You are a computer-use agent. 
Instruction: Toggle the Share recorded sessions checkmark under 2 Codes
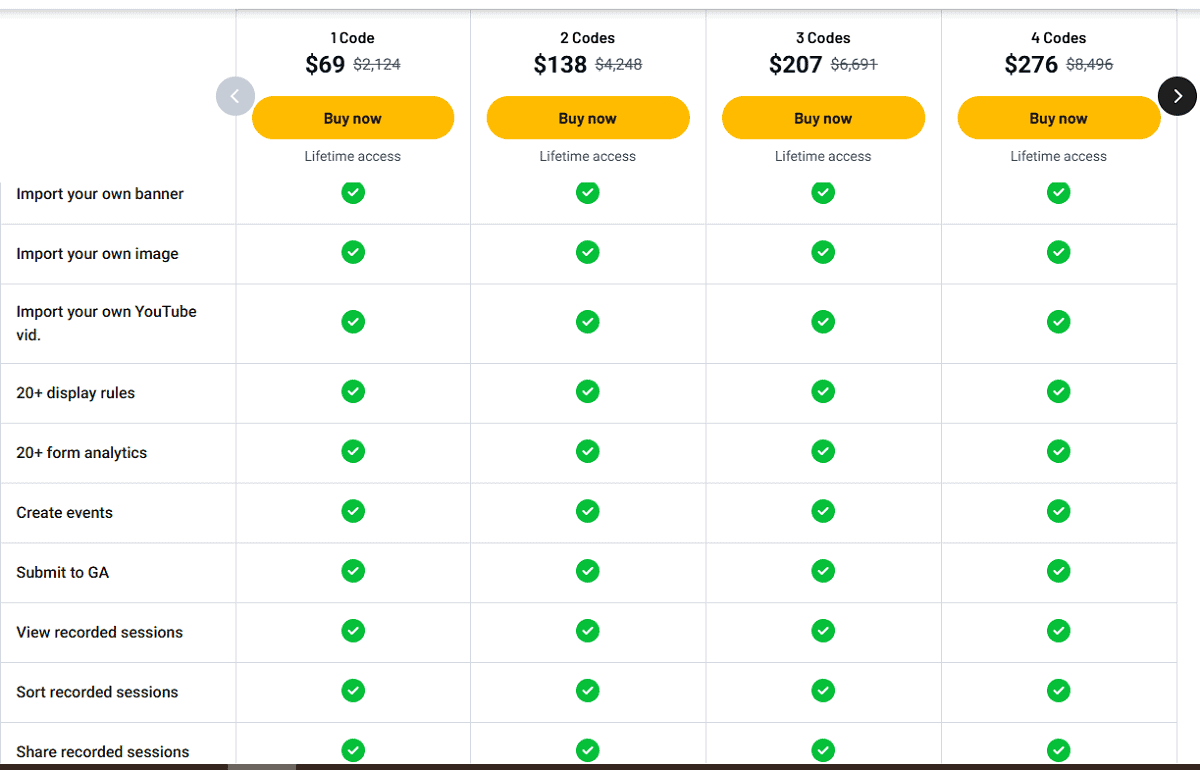pyautogui.click(x=588, y=750)
